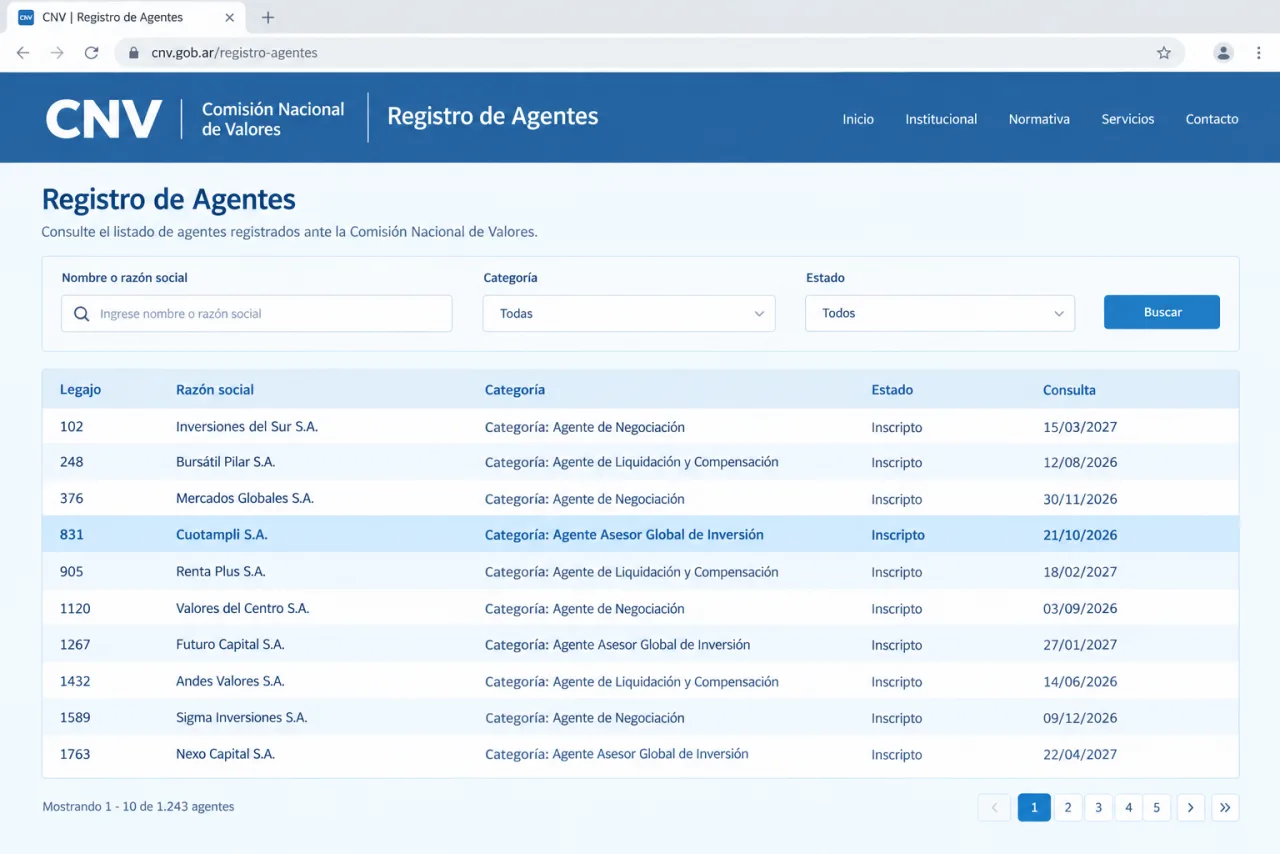Go to results page 3
1280x854 pixels.
(1098, 807)
